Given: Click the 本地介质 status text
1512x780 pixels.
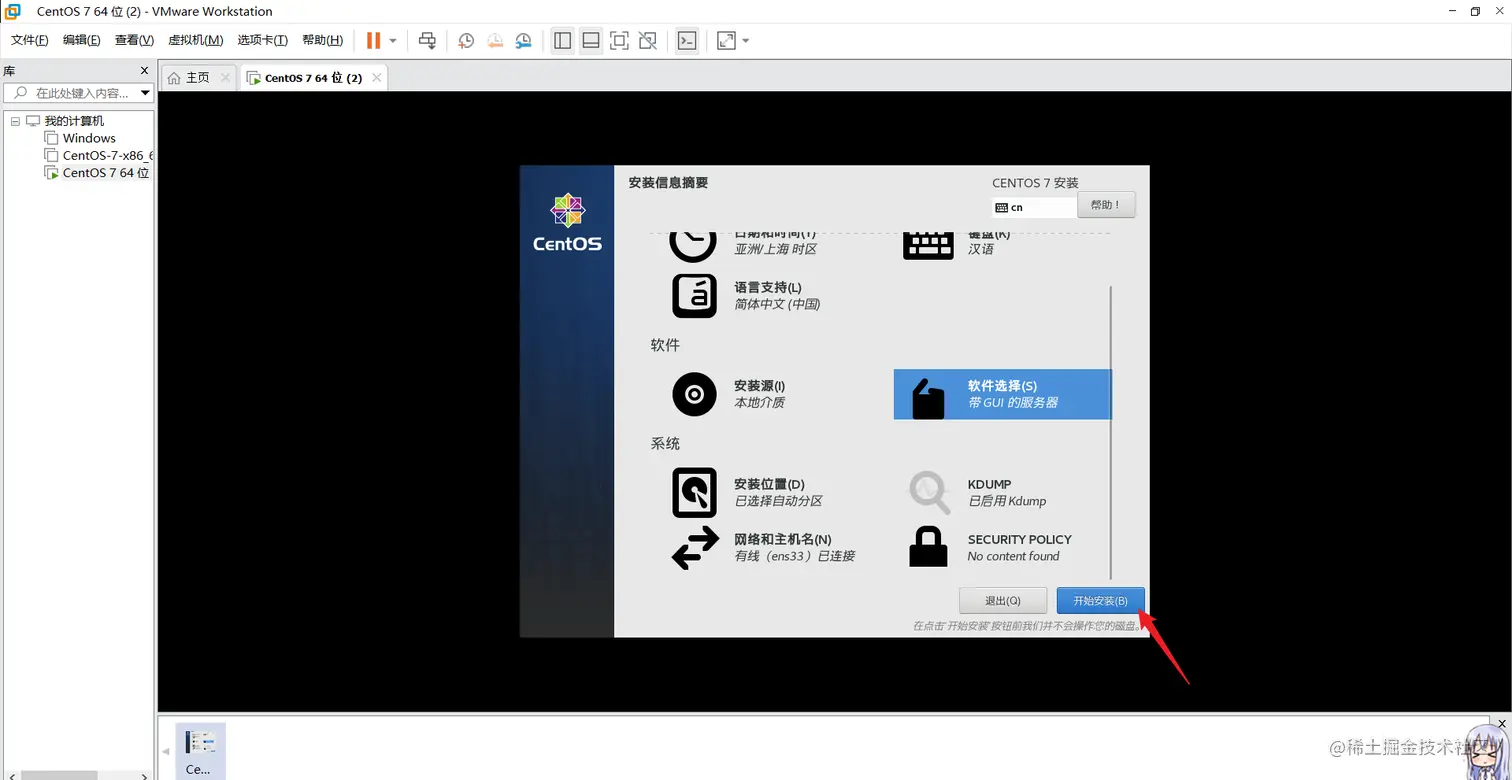Looking at the screenshot, I should pos(759,403).
